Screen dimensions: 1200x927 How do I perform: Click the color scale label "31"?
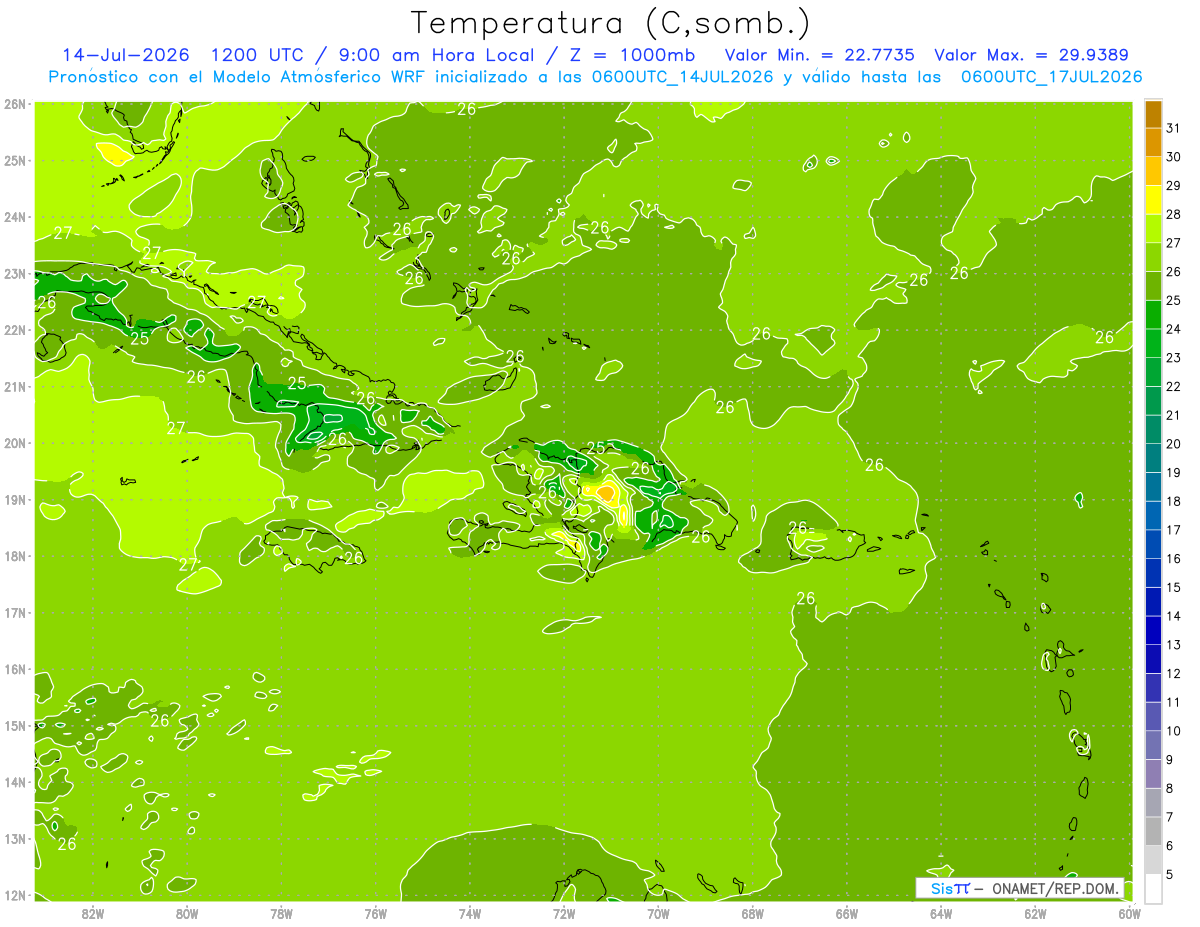coord(1174,128)
